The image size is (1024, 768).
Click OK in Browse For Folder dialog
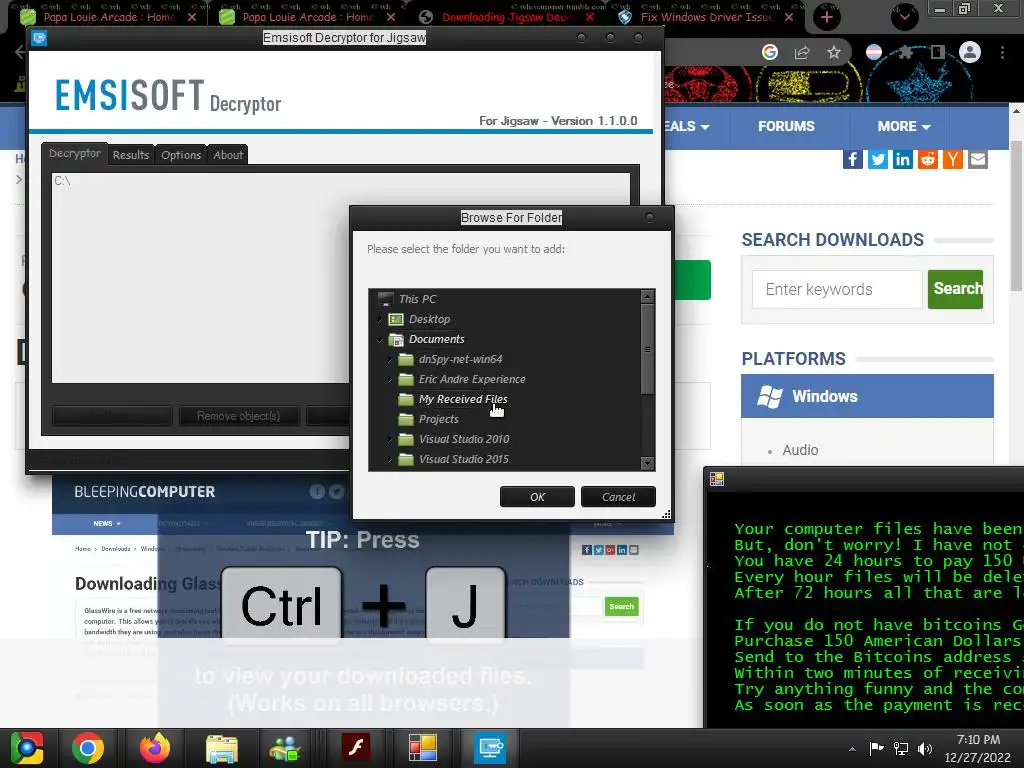click(x=537, y=497)
